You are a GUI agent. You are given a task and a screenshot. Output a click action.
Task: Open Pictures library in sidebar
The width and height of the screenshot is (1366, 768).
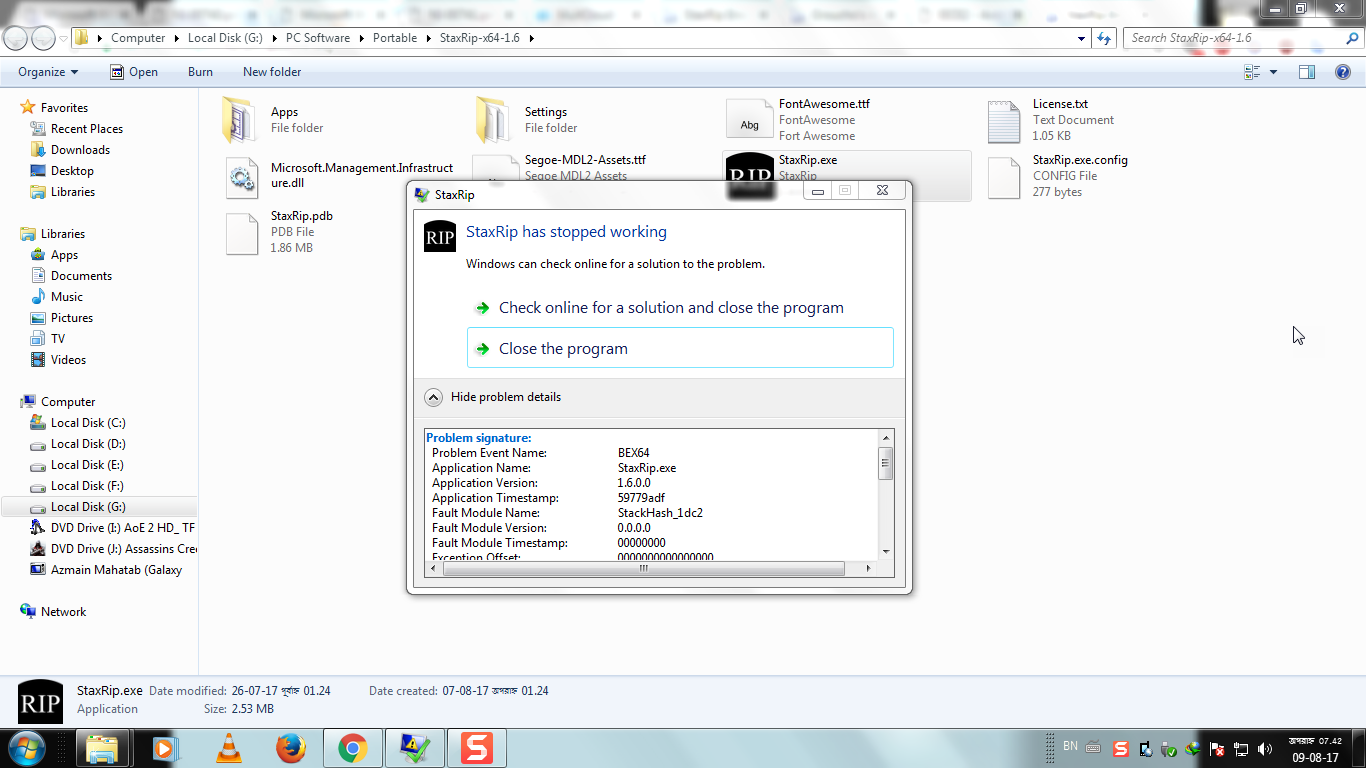coord(72,318)
